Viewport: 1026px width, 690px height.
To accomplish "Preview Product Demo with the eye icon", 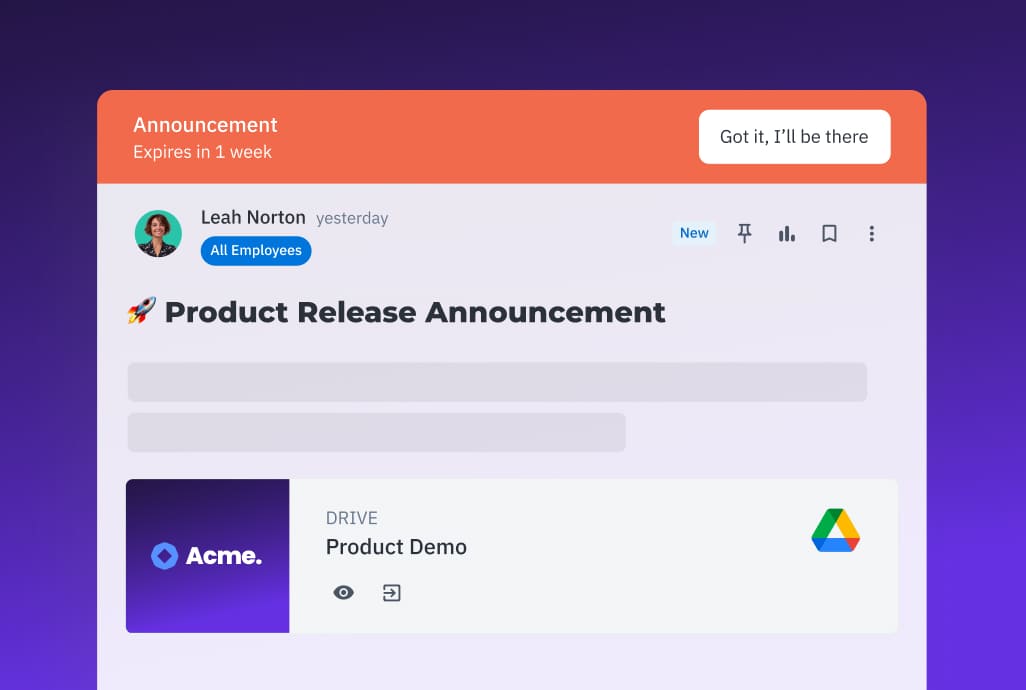I will 343,593.
